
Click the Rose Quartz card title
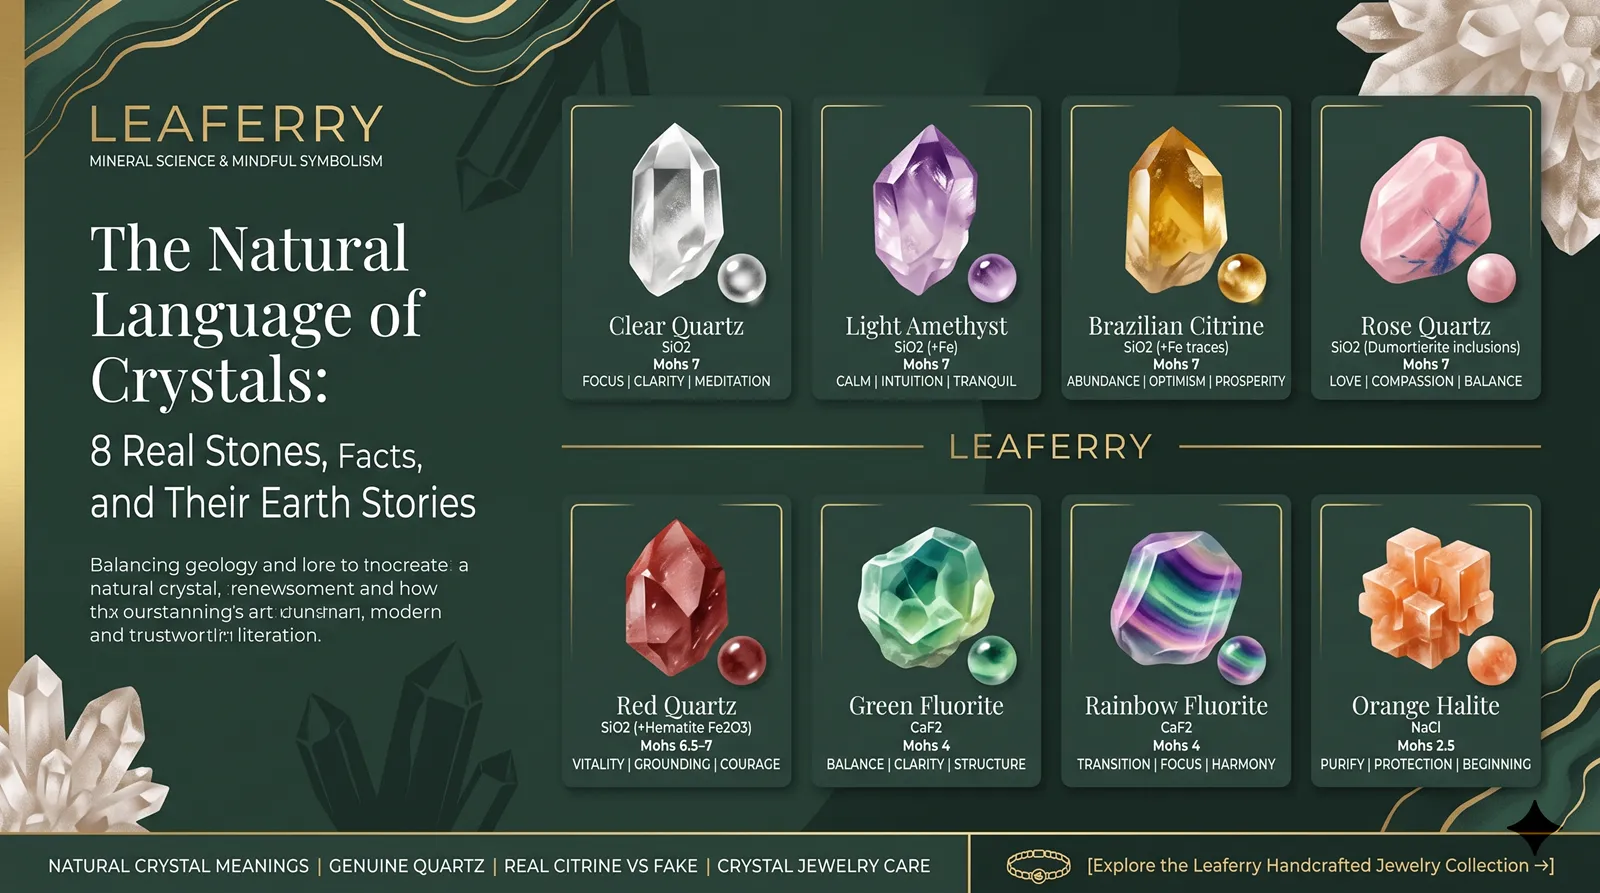click(x=1425, y=326)
